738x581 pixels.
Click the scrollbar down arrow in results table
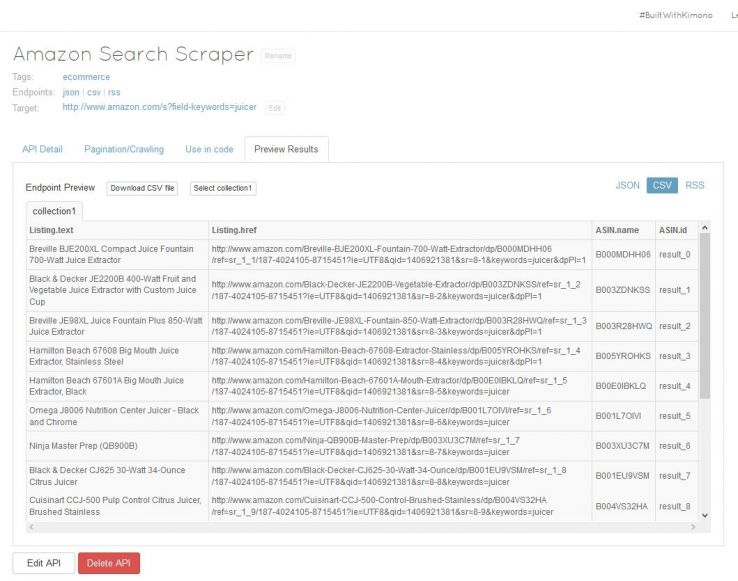706,514
